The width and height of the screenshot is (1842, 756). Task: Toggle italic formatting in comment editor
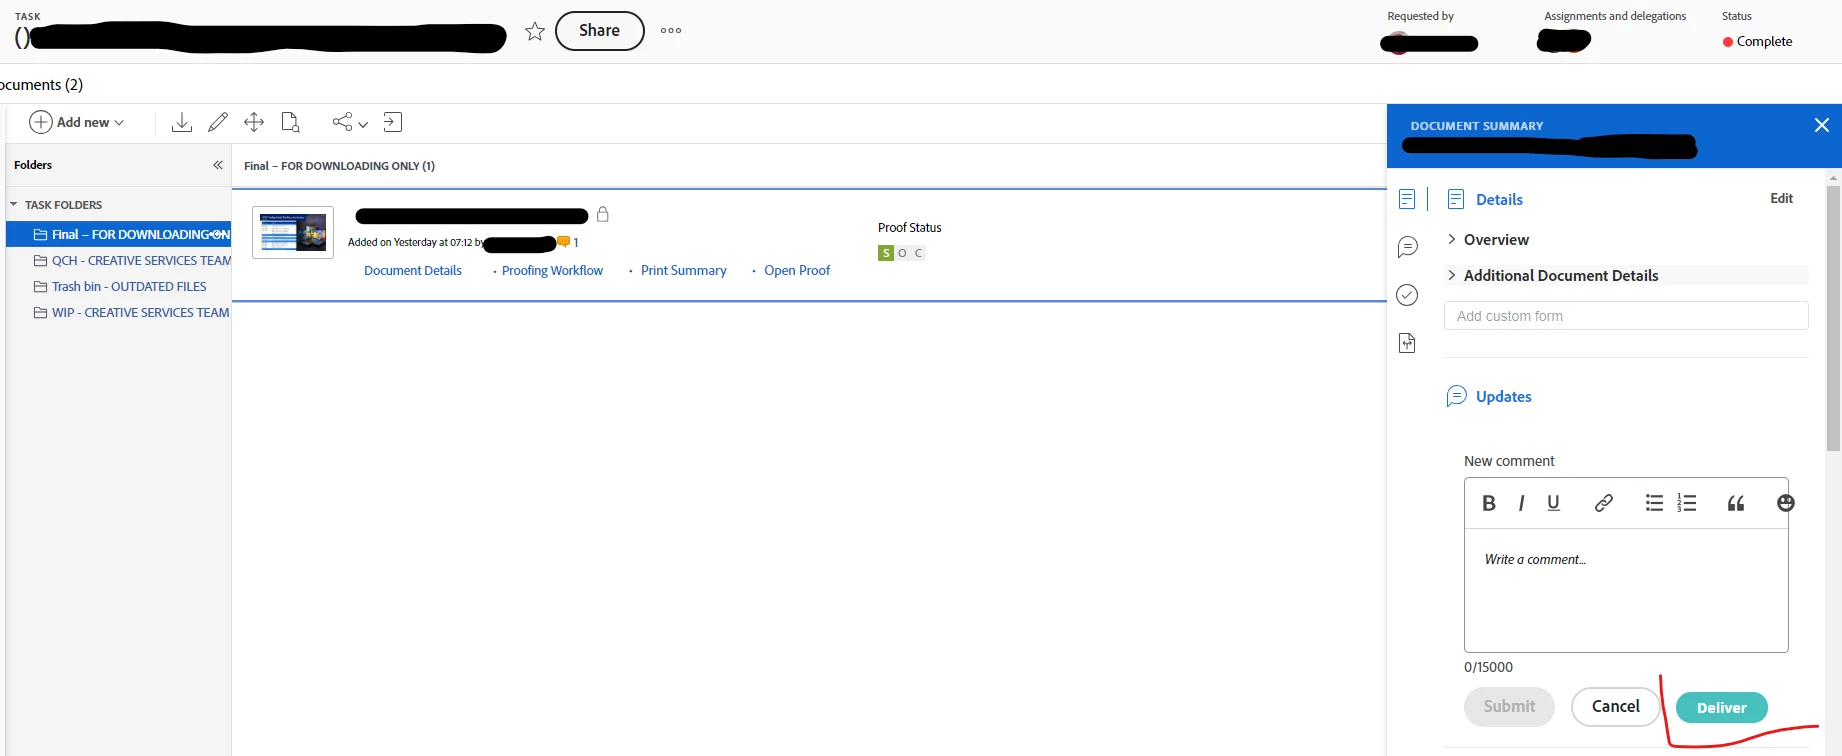point(1521,503)
